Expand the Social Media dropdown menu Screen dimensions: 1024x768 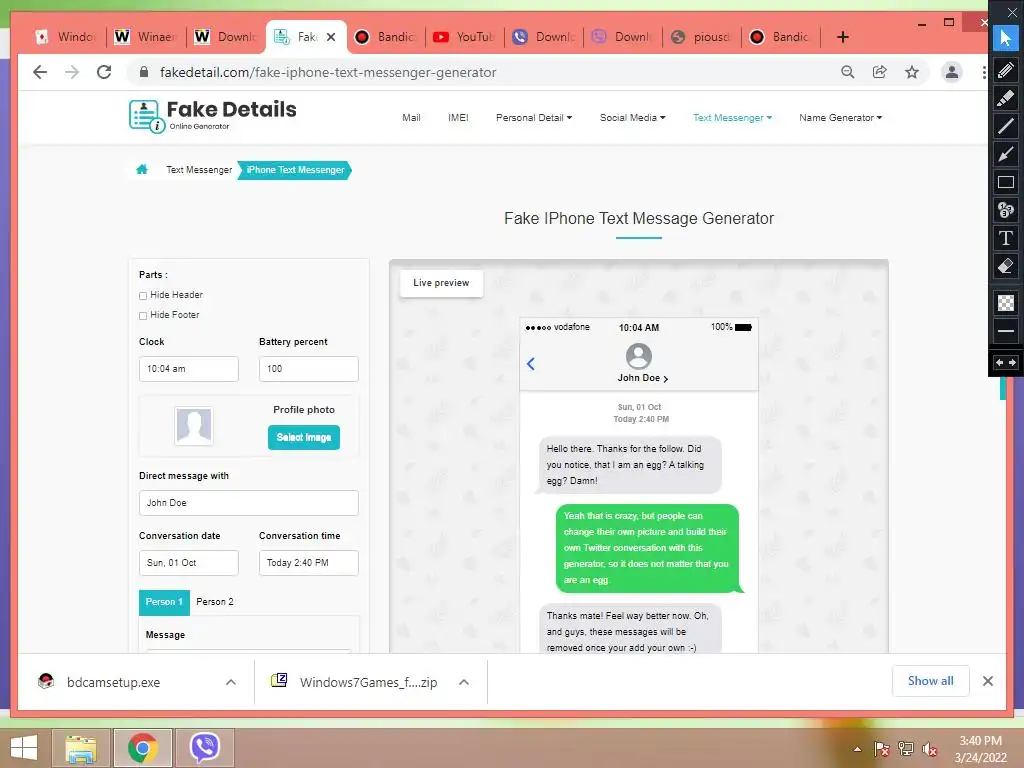point(632,118)
